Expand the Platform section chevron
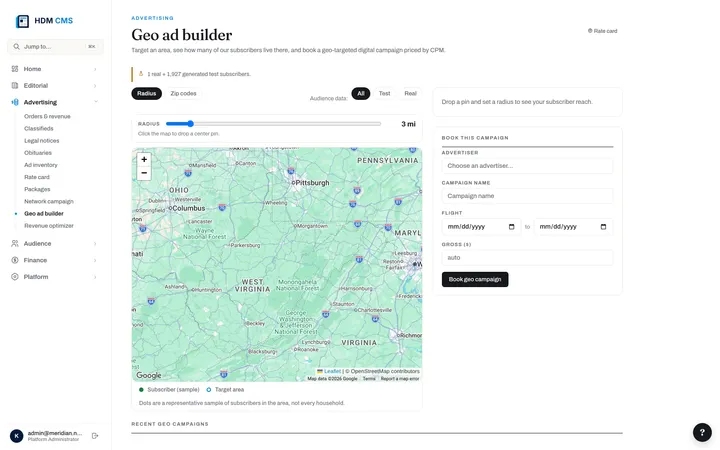Viewport: 720px width, 450px height. coord(95,277)
